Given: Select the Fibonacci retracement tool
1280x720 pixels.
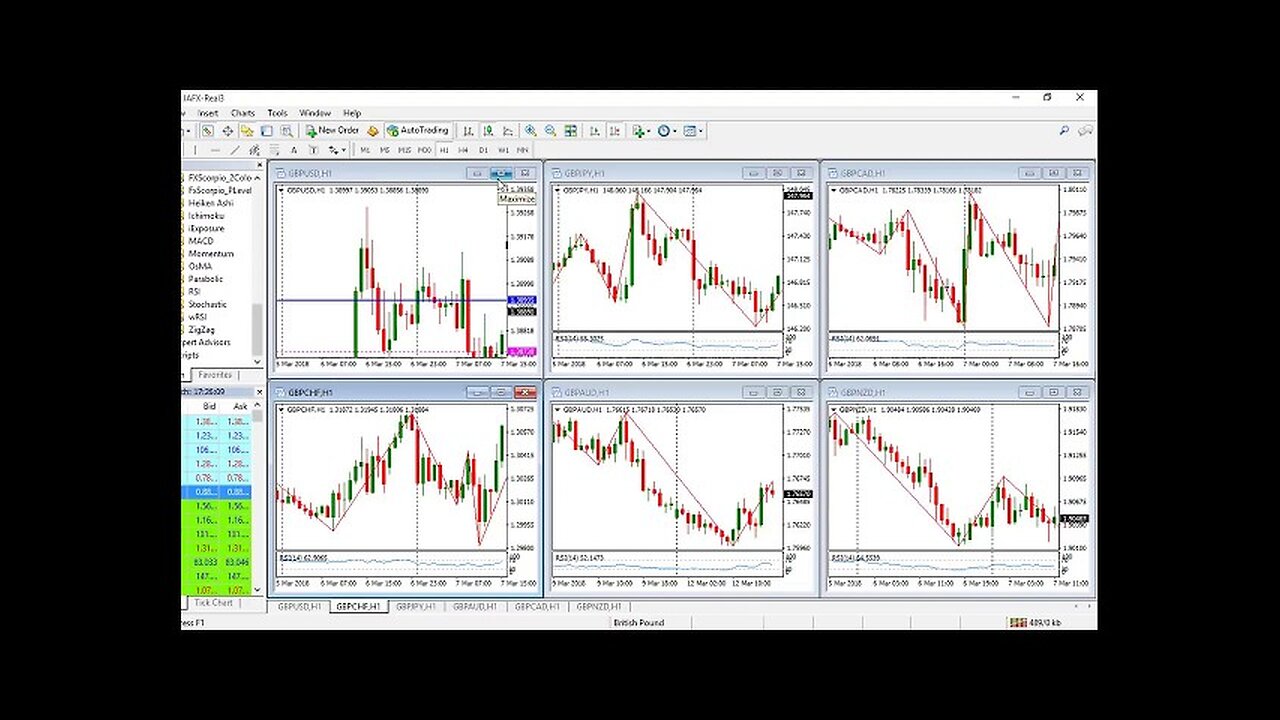Looking at the screenshot, I should click(x=274, y=150).
